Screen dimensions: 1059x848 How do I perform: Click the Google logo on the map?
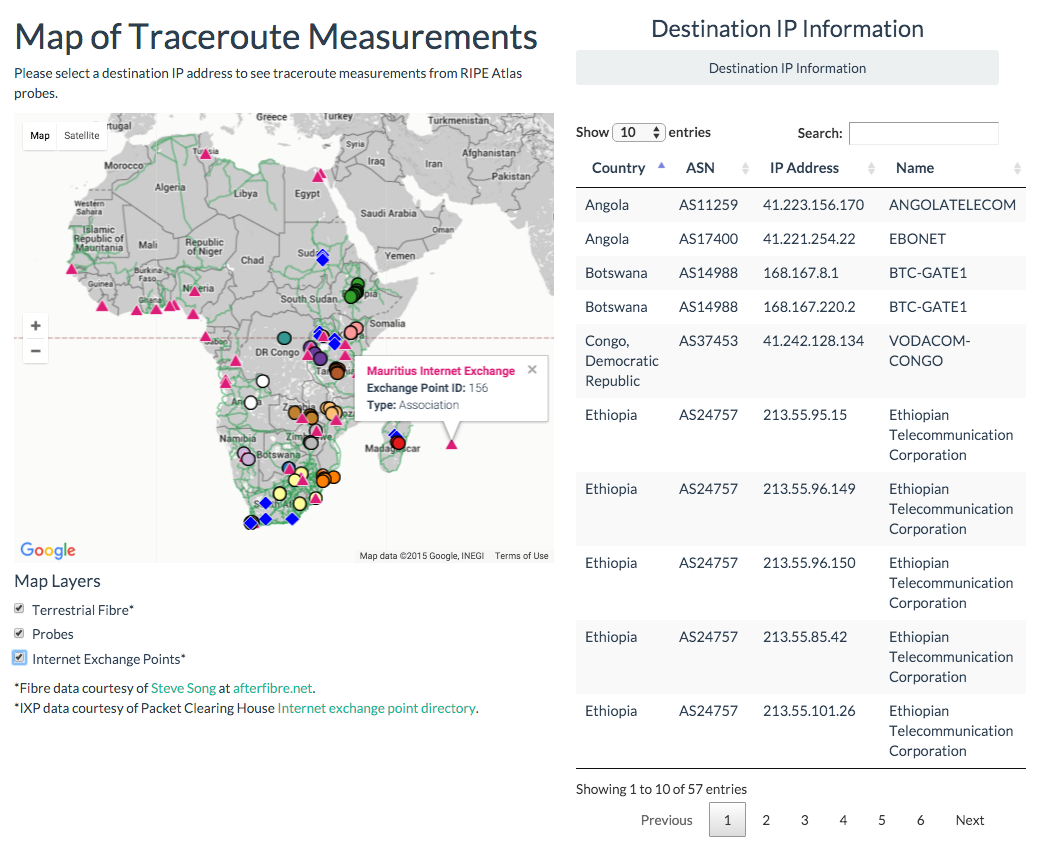(48, 550)
